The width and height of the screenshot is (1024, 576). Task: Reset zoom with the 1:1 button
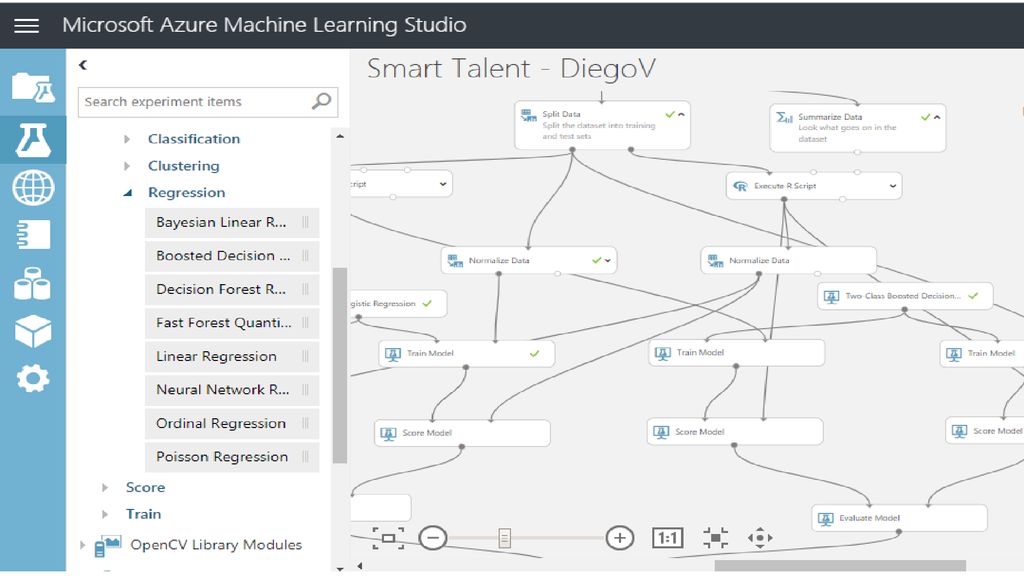pyautogui.click(x=667, y=537)
